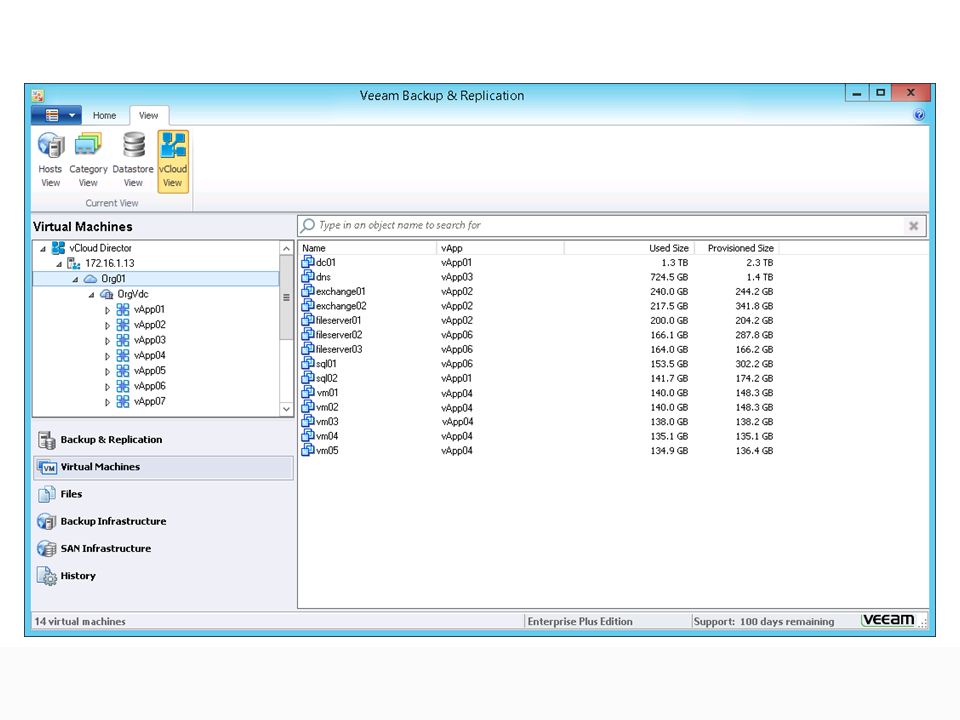Screen dimensions: 960x720
Task: Select the OrgVdc icon in the tree
Action: click(x=107, y=294)
